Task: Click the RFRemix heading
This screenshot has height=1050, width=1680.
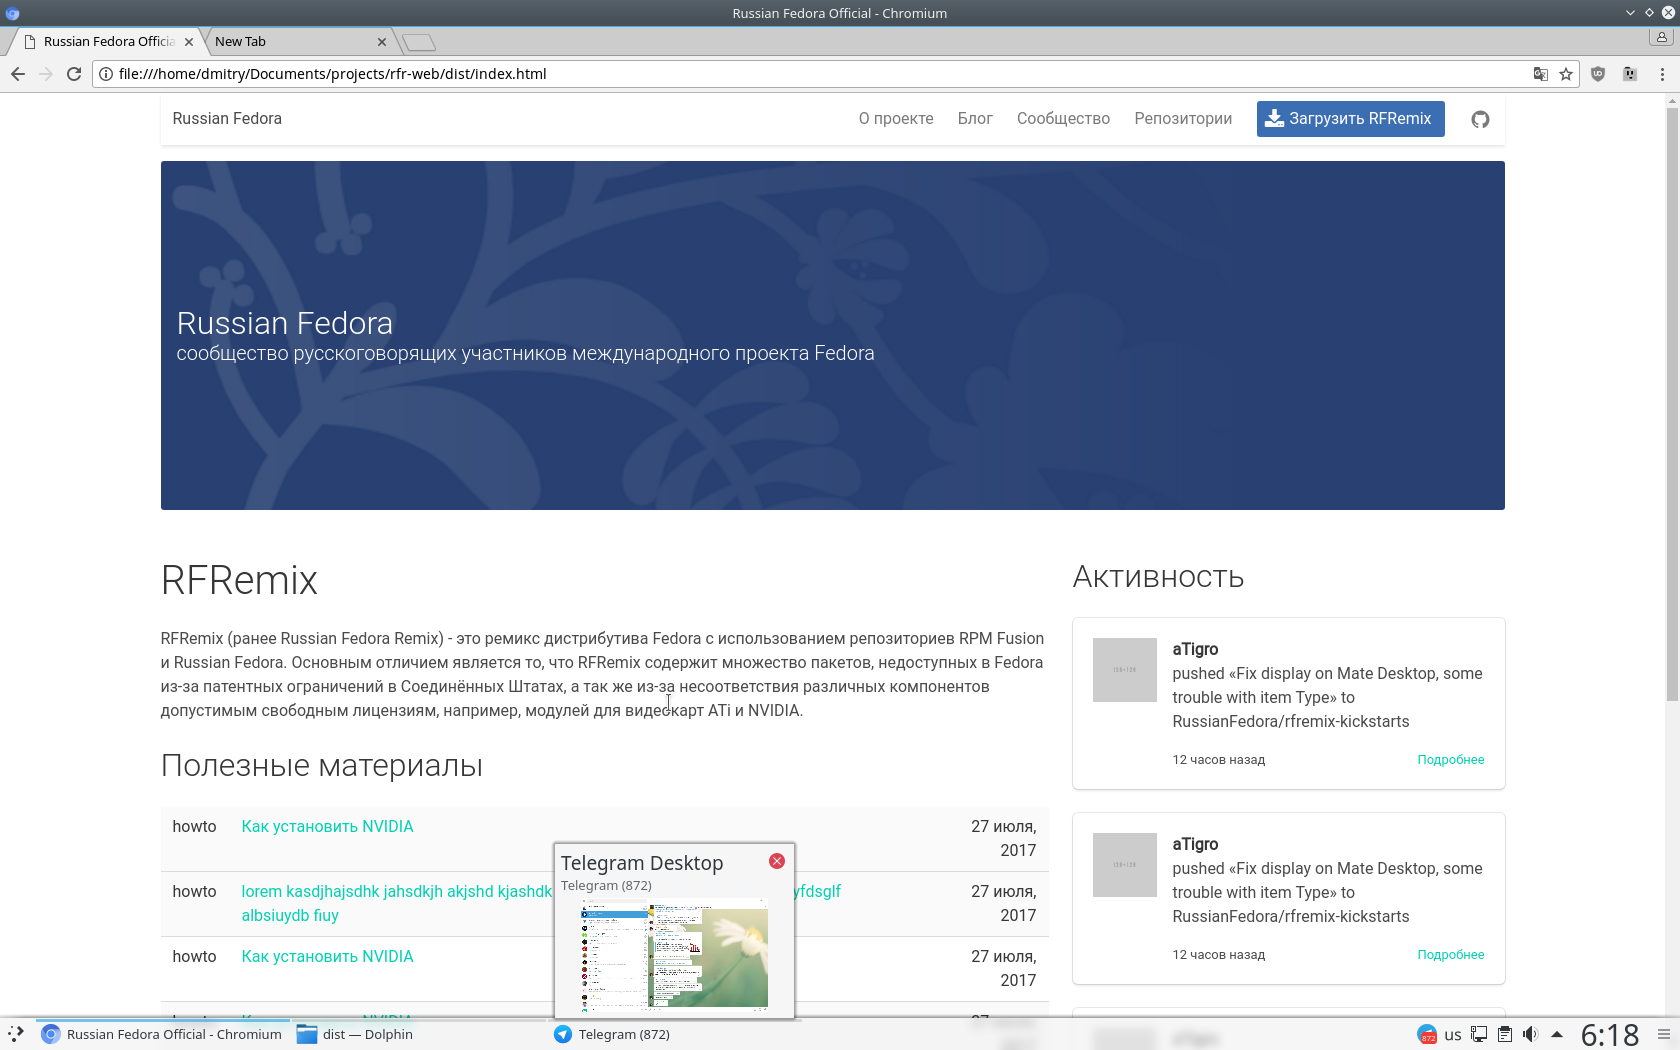Action: point(239,580)
